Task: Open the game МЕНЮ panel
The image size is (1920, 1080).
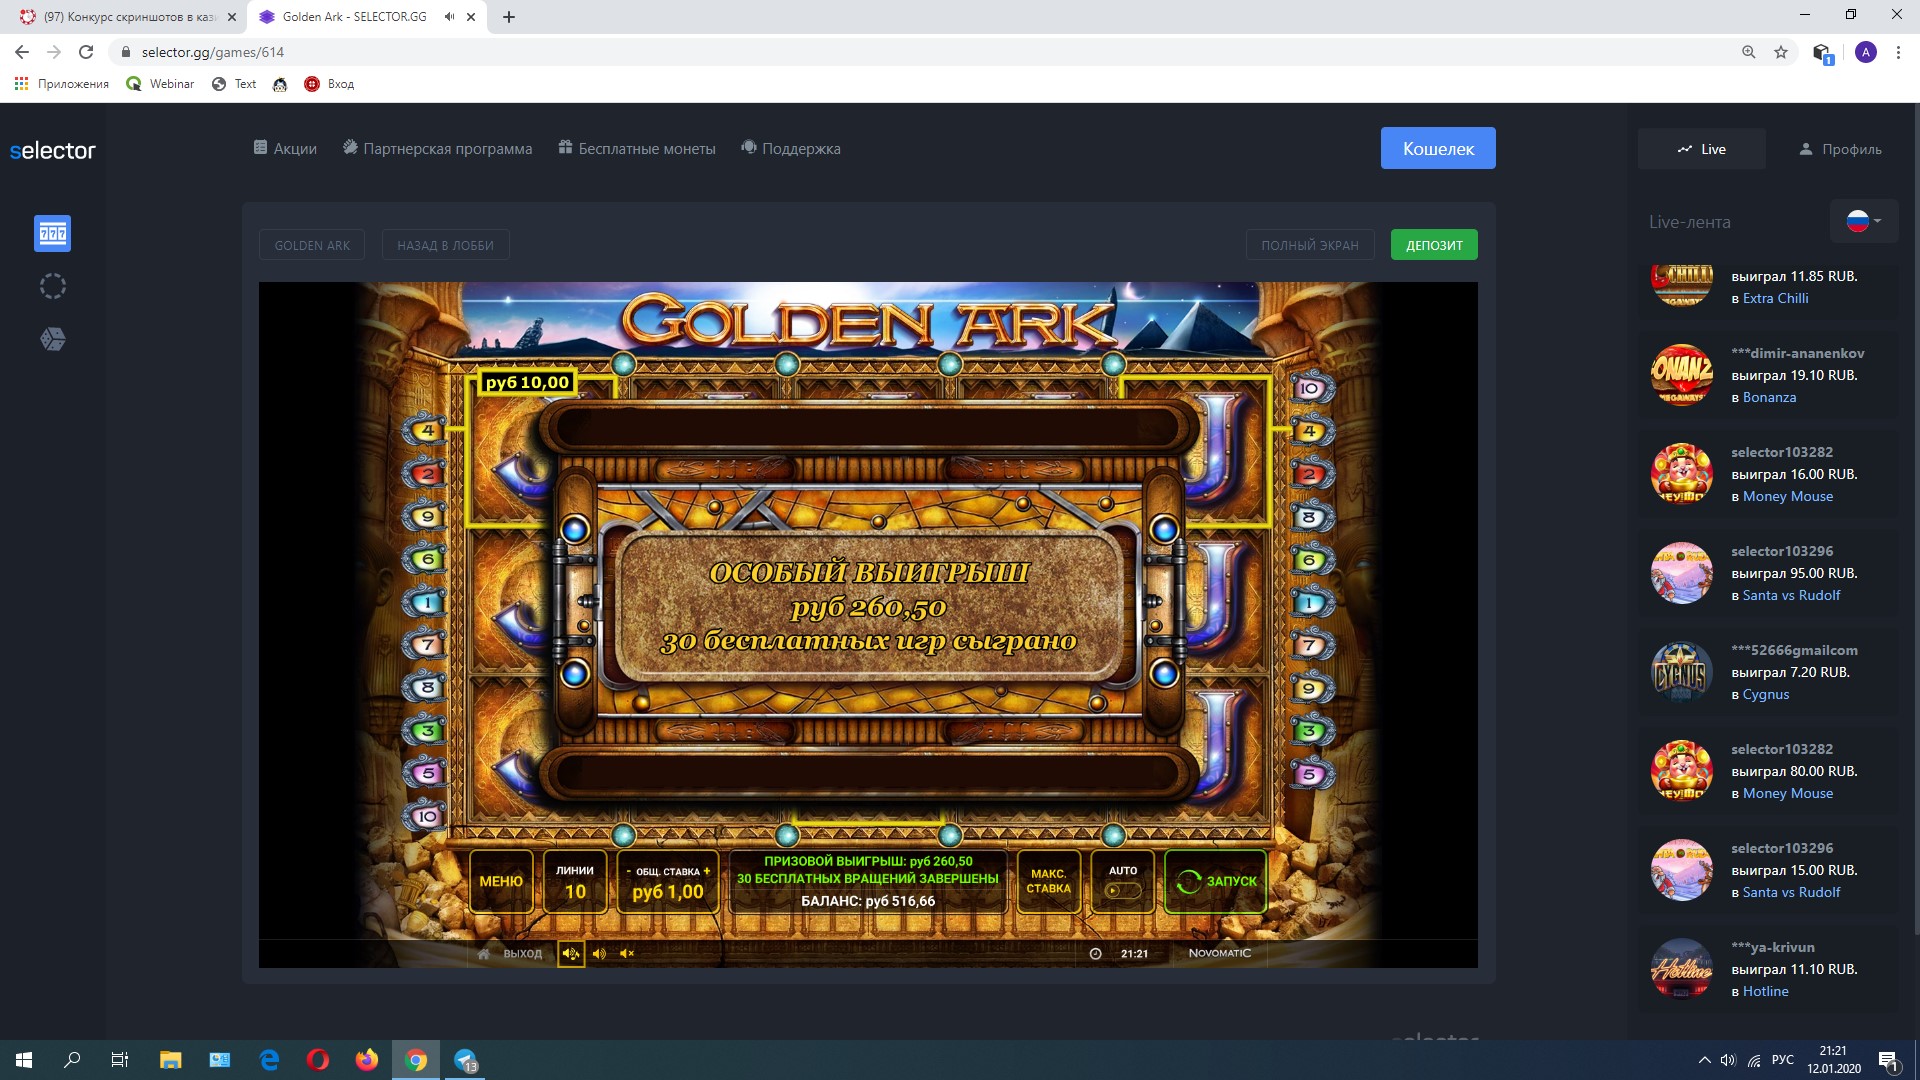Action: 501,881
